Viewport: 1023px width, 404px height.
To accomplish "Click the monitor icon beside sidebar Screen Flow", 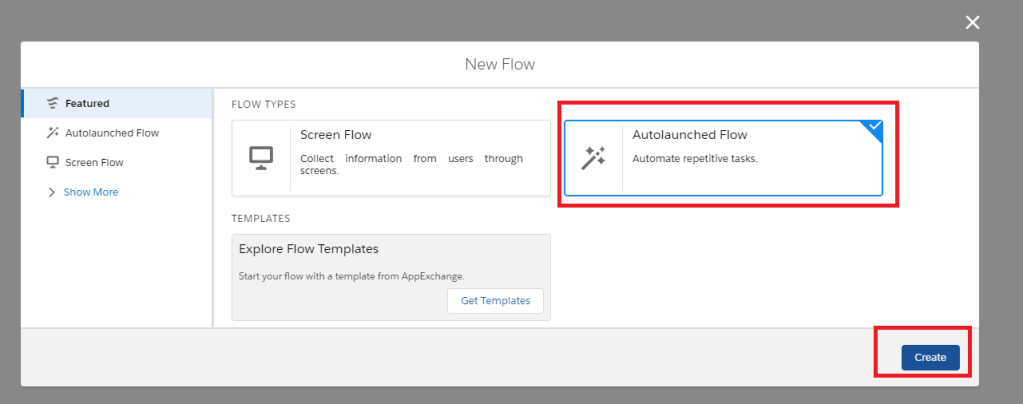I will pos(52,162).
